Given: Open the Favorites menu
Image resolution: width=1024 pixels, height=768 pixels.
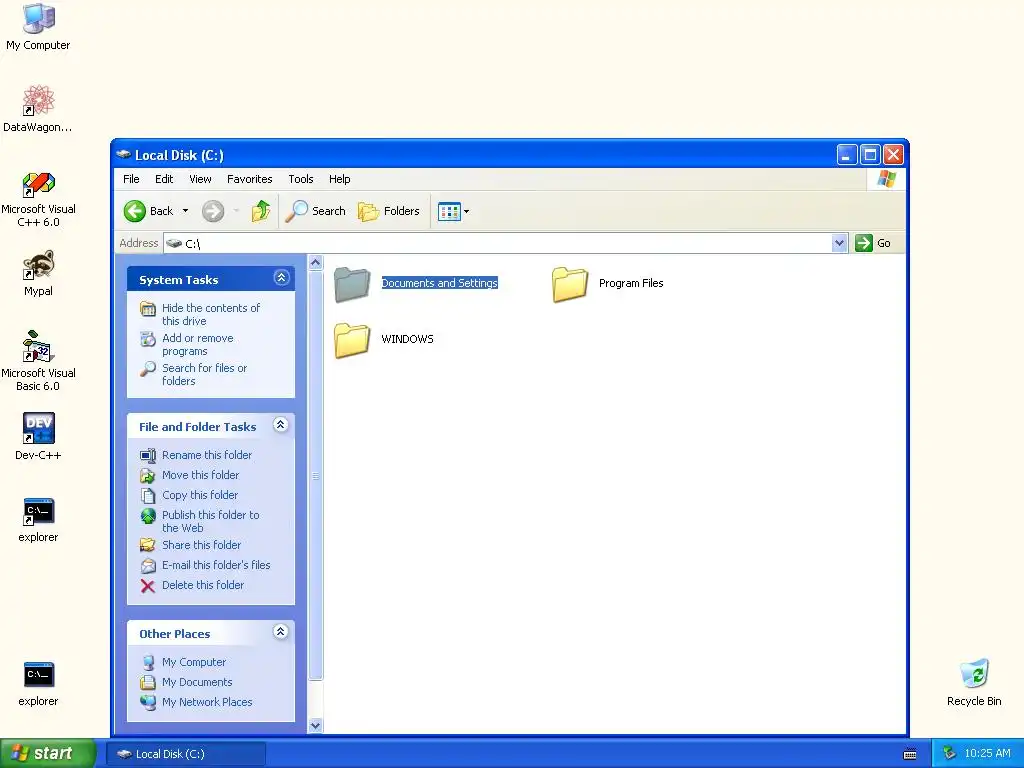Looking at the screenshot, I should tap(249, 179).
